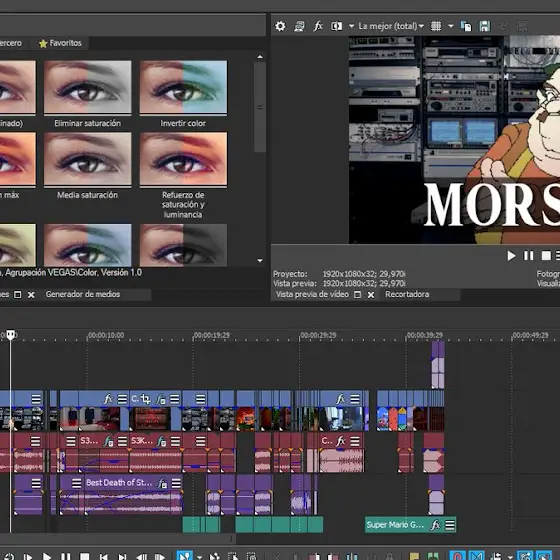Image resolution: width=560 pixels, height=560 pixels.
Task: Save snapshot to file icon
Action: click(x=485, y=26)
